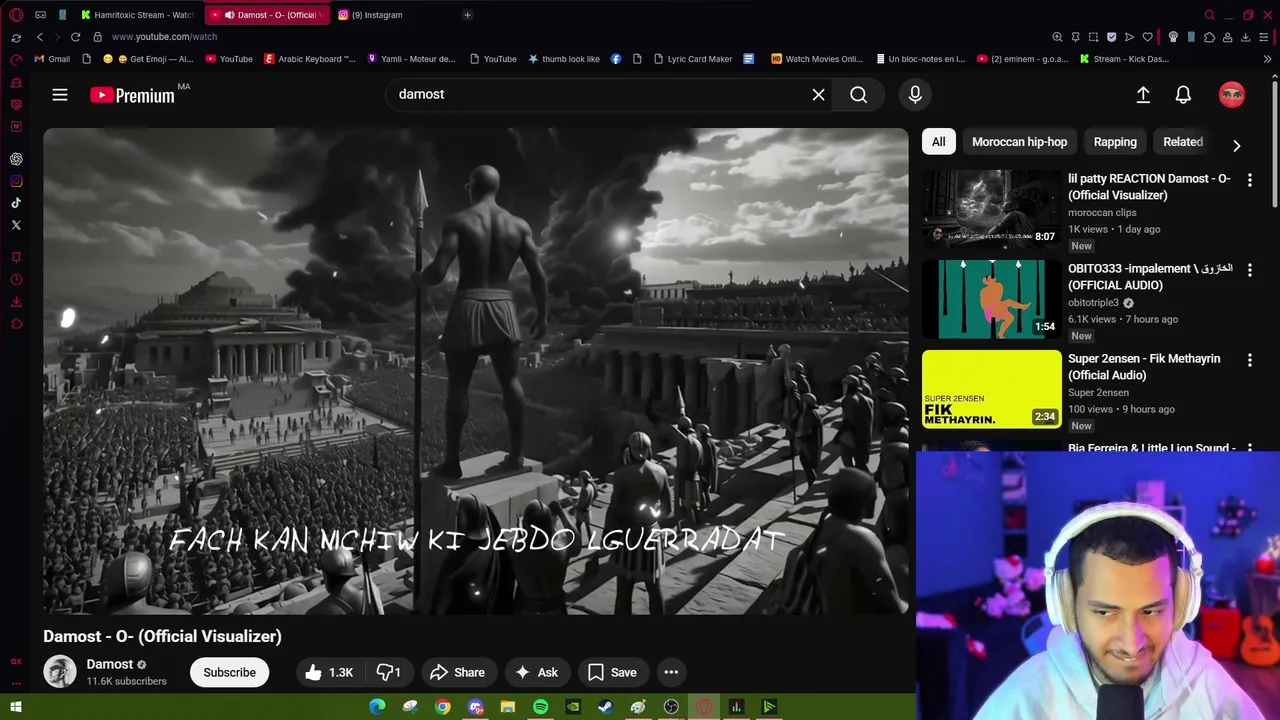Save the video to a playlist
The width and height of the screenshot is (1280, 720).
tap(613, 672)
